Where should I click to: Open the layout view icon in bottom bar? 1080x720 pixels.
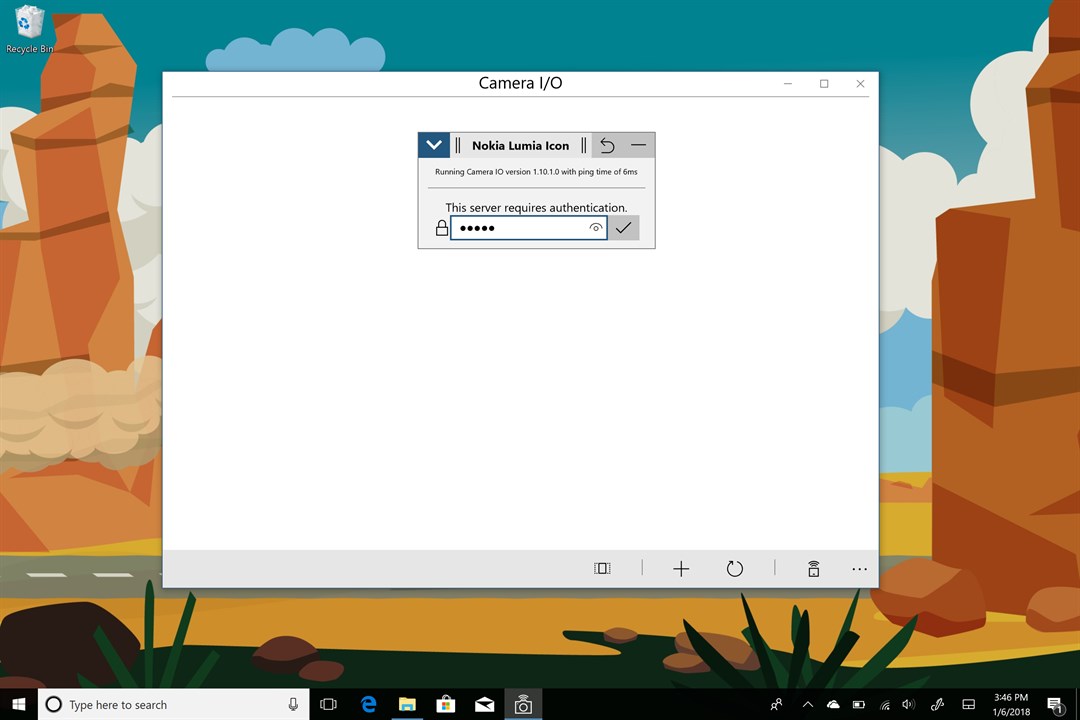click(x=602, y=568)
